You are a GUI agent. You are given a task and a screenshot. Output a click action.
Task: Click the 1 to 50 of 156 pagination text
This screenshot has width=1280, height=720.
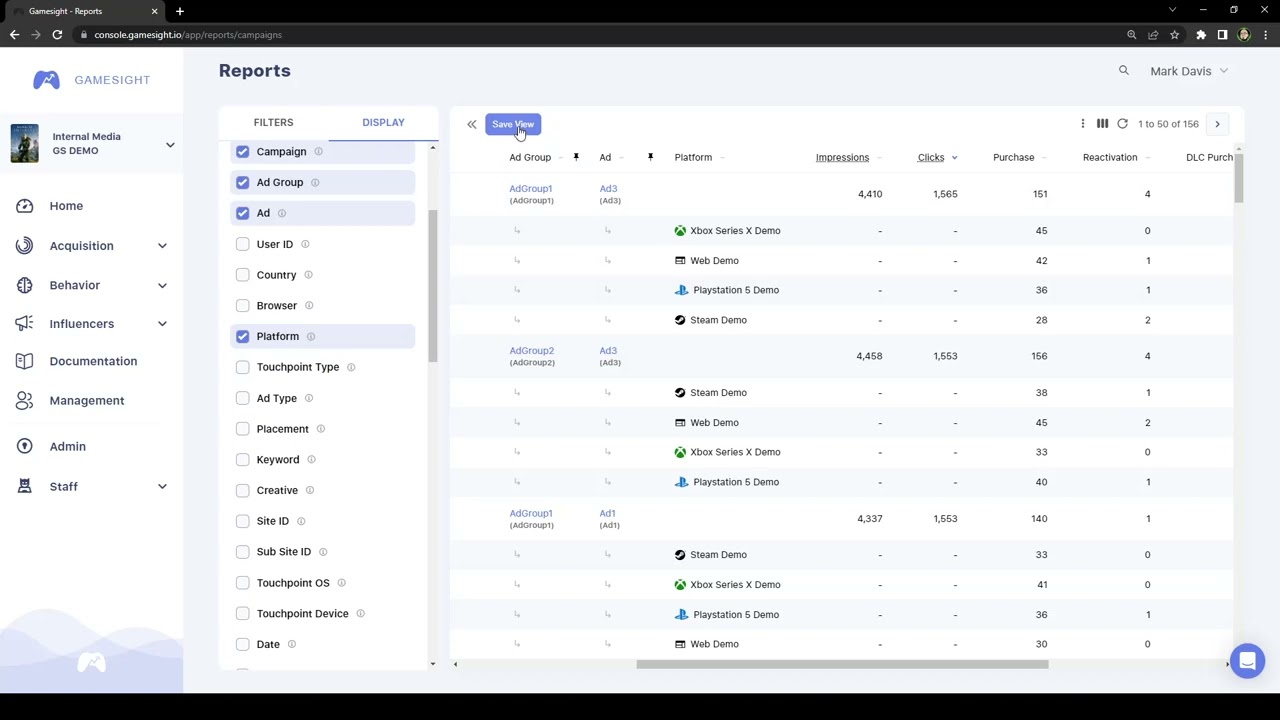tap(1168, 124)
